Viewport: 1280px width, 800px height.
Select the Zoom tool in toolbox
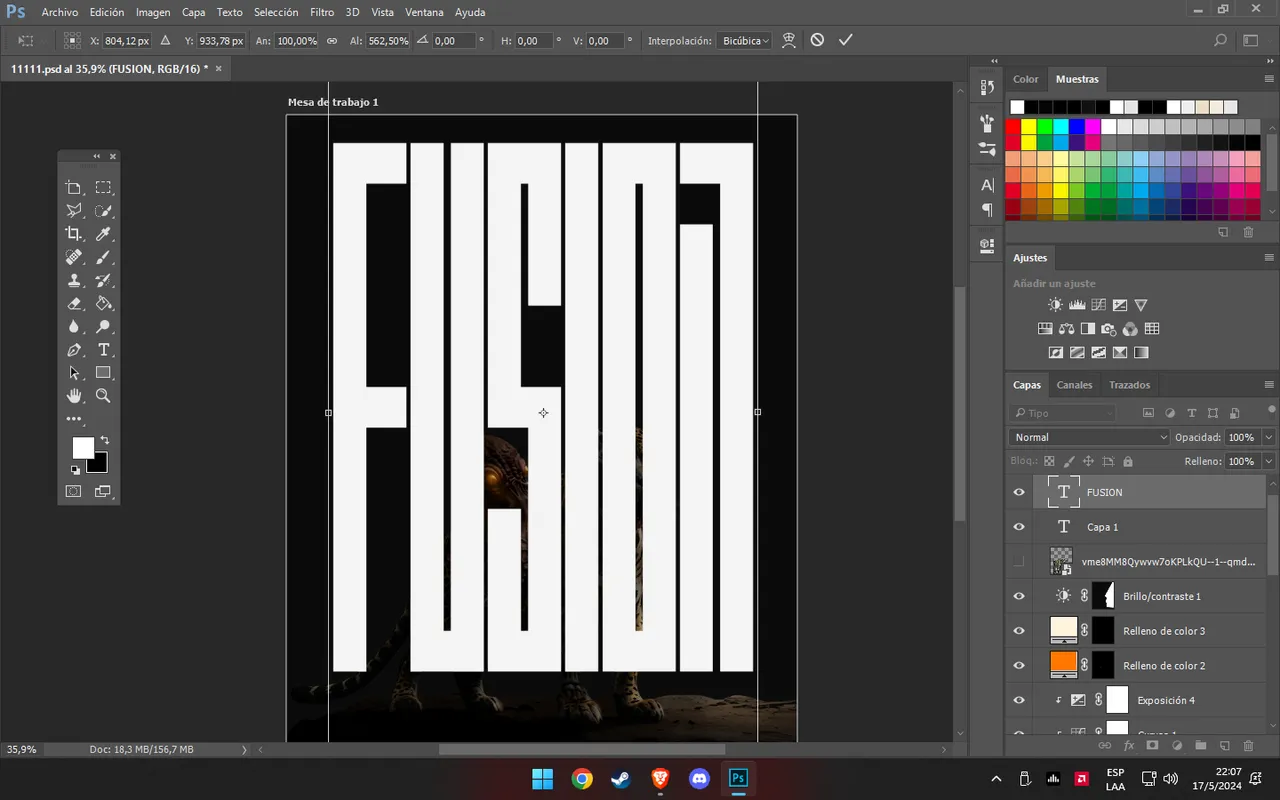click(103, 396)
